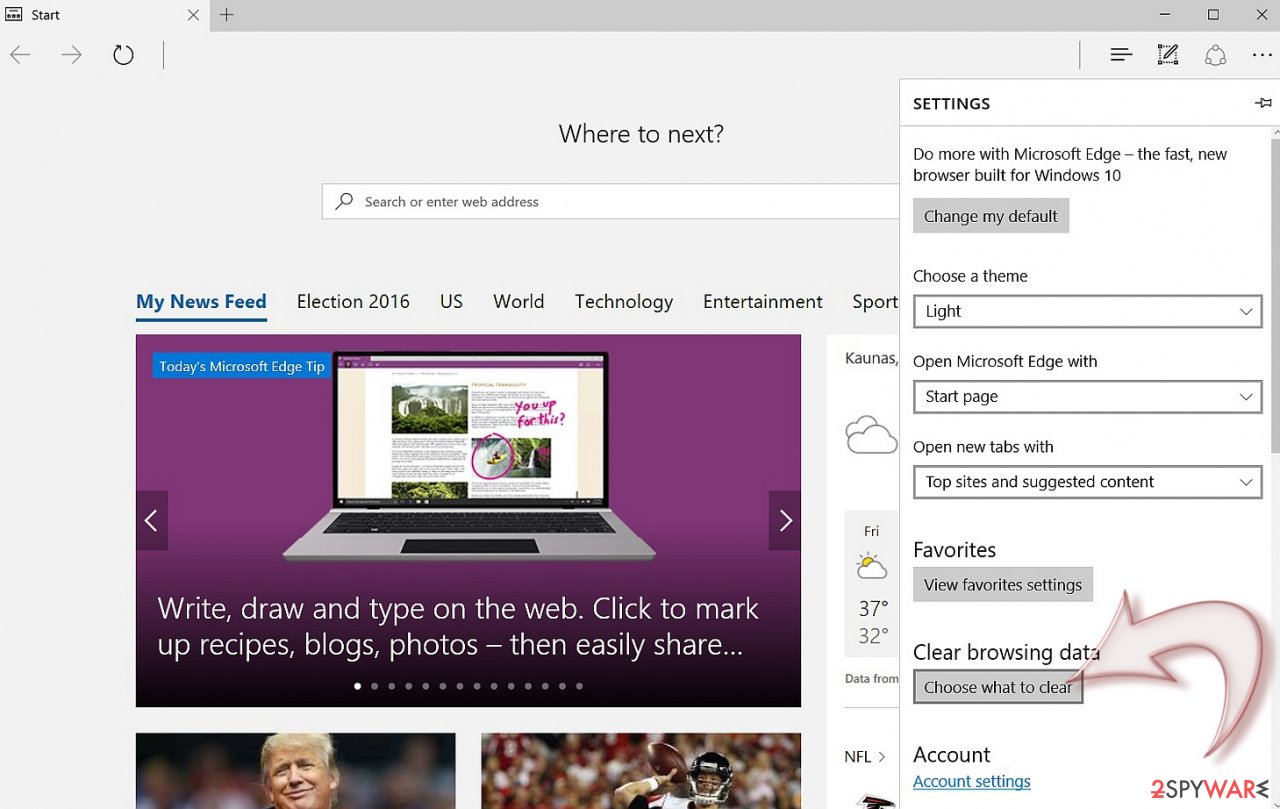Switch to Entertainment news tab
Viewport: 1280px width, 809px height.
(x=763, y=302)
